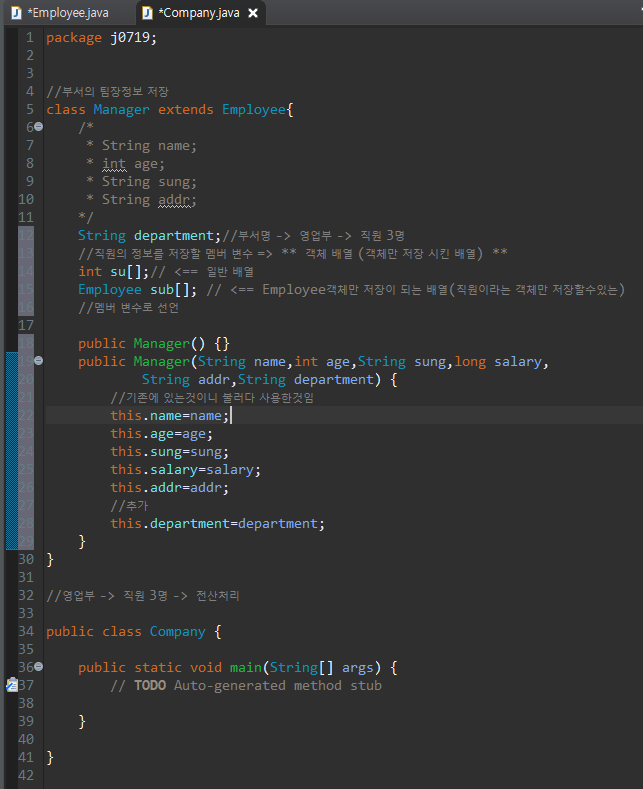Click line number 17 in the gutter
The height and width of the screenshot is (789, 643).
click(x=26, y=326)
